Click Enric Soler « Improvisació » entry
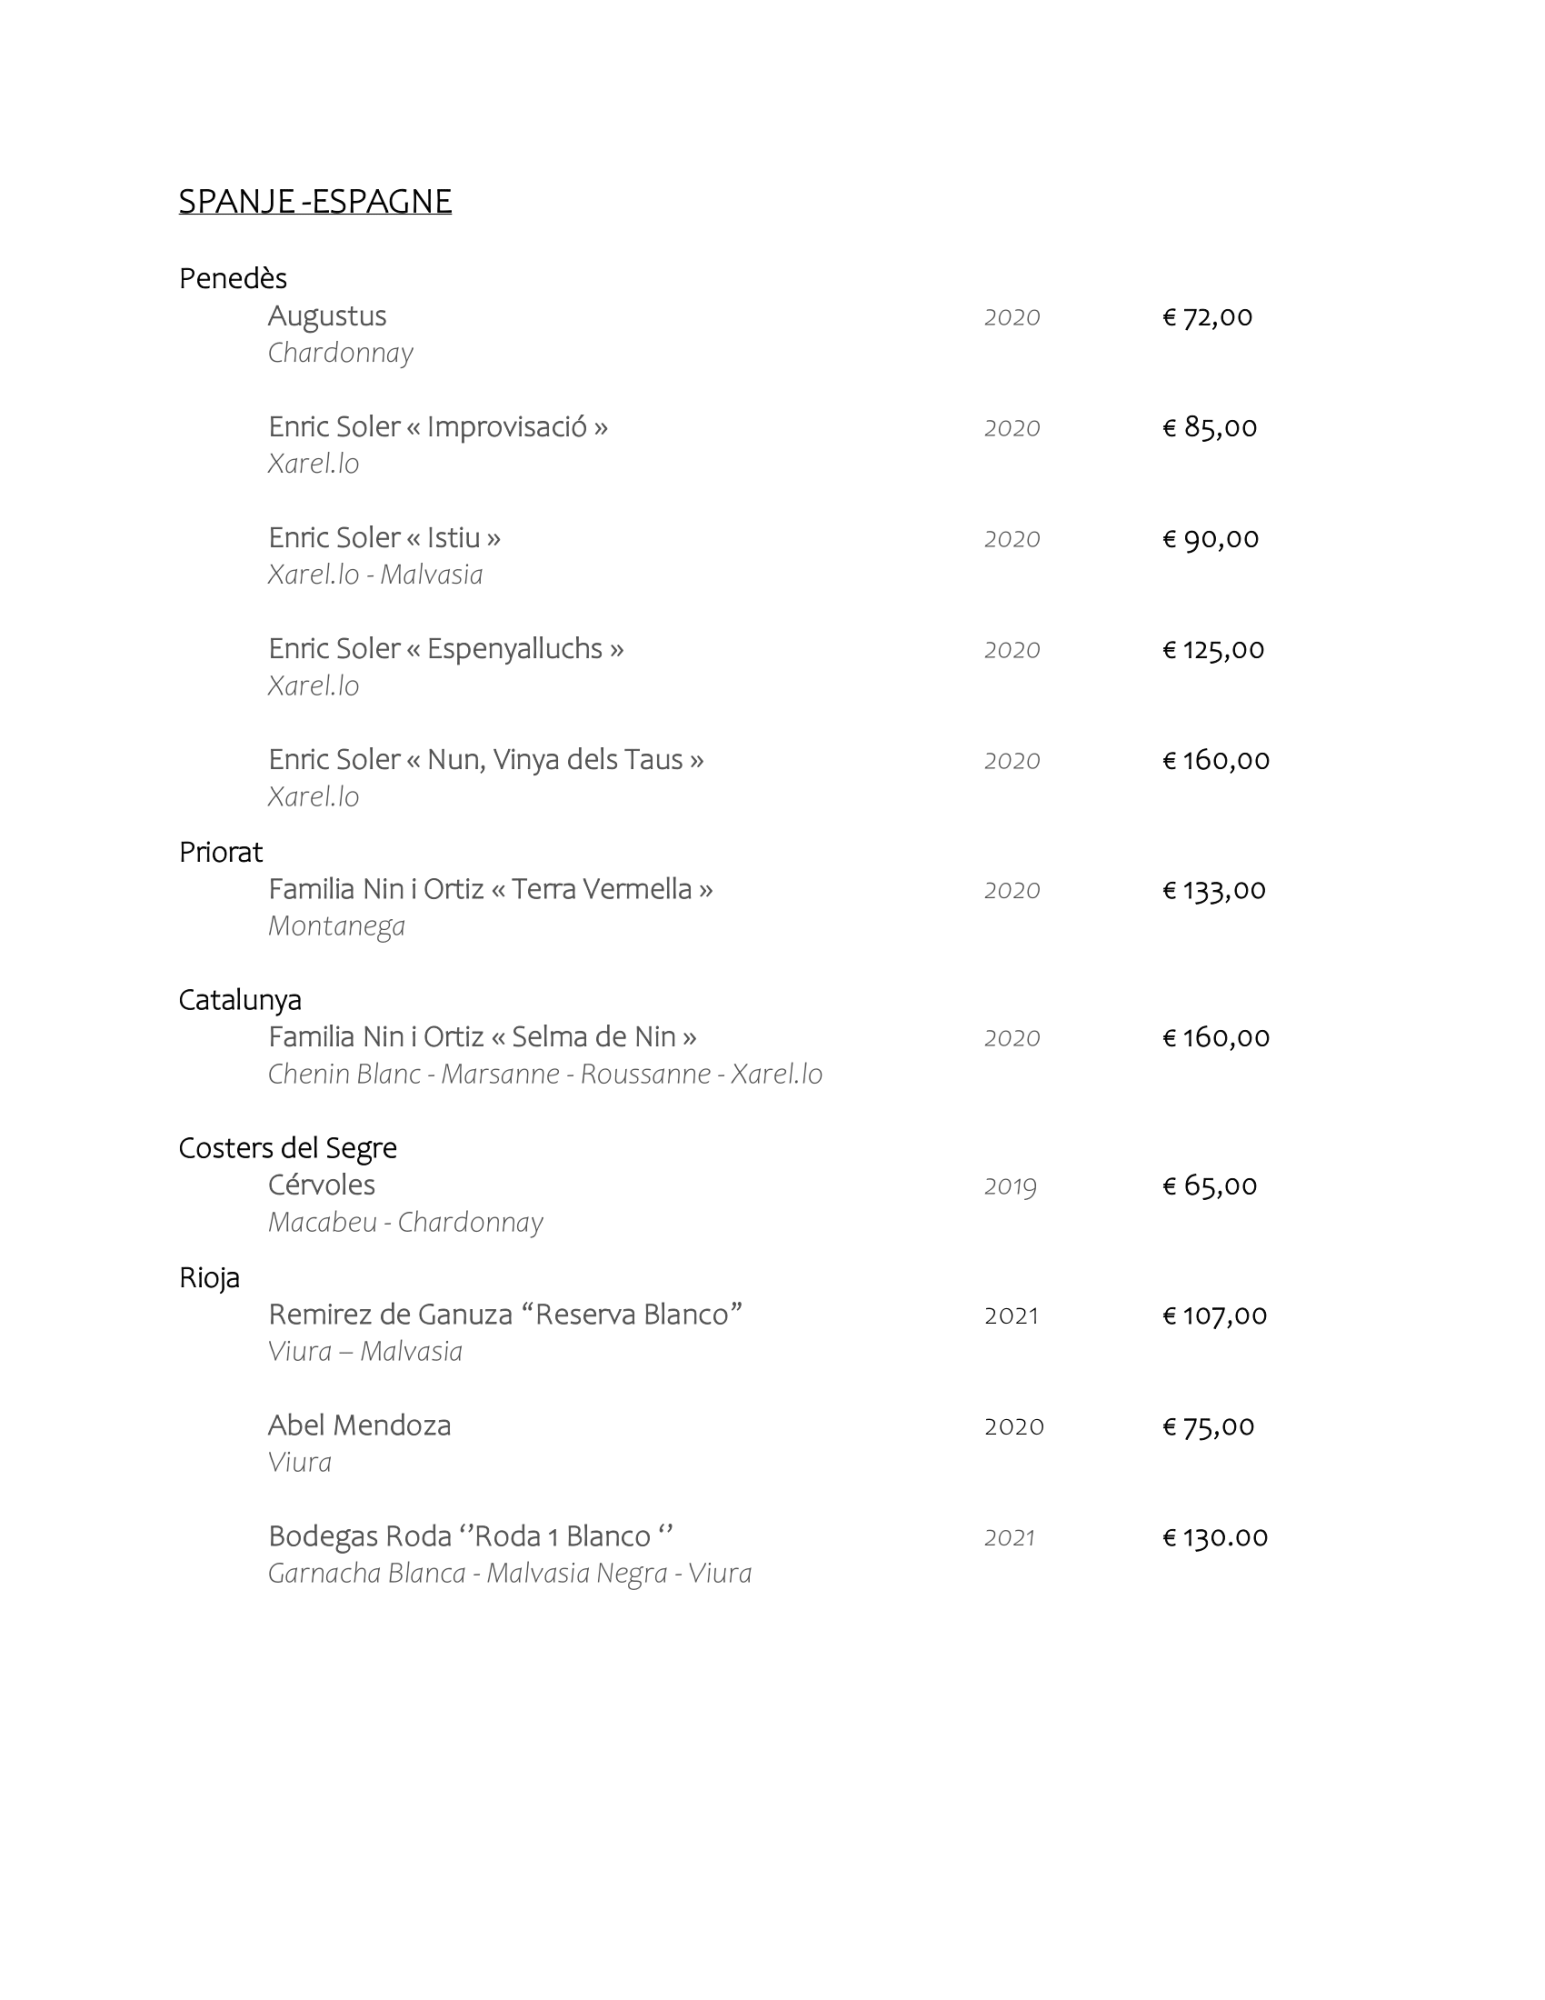Screen dimensions: 1545x2000 pos(438,427)
